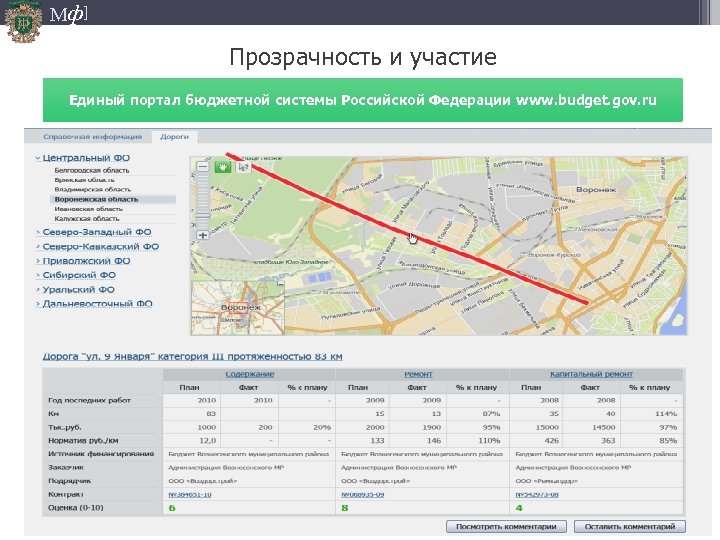Click the rating 6 under Содержание
Viewport: 720px width, 540px height.
click(172, 508)
